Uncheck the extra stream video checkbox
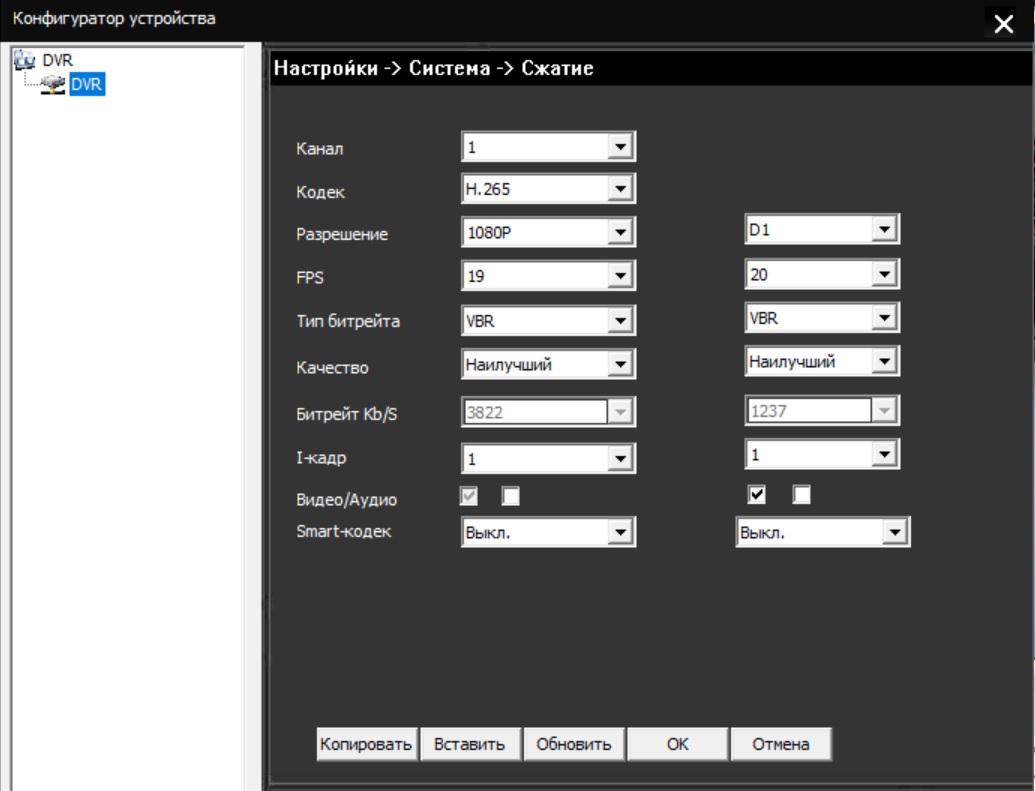This screenshot has width=1035, height=791. click(757, 495)
